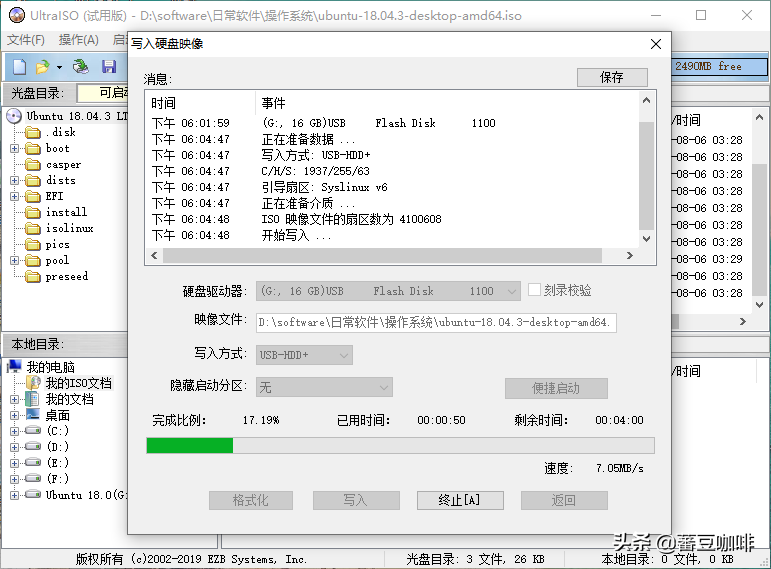The width and height of the screenshot is (771, 569).
Task: Expand the EFI folder node
Action: [14, 196]
